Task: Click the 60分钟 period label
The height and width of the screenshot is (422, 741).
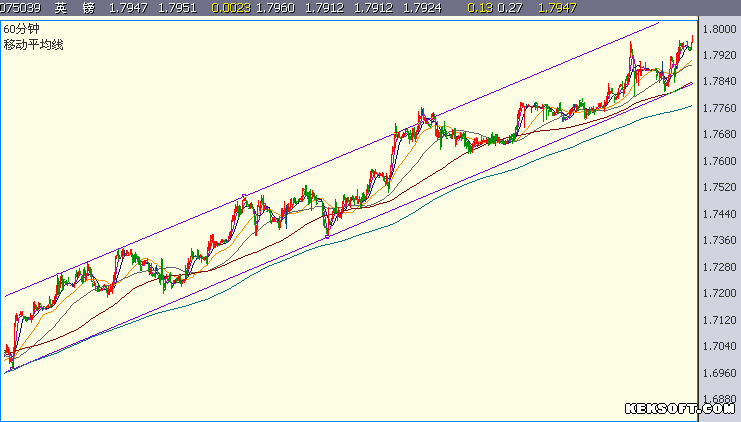Action: 21,29
